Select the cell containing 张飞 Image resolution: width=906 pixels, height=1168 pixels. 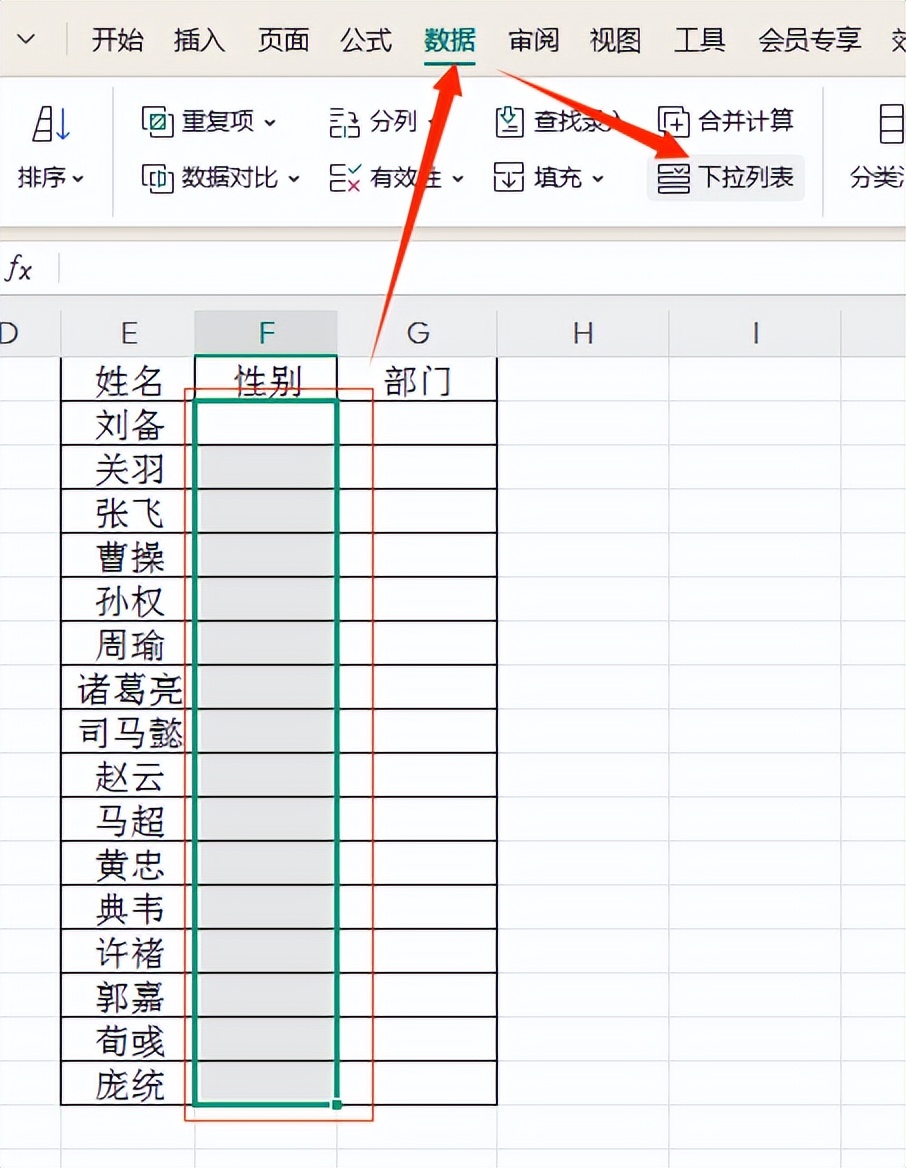pos(128,512)
